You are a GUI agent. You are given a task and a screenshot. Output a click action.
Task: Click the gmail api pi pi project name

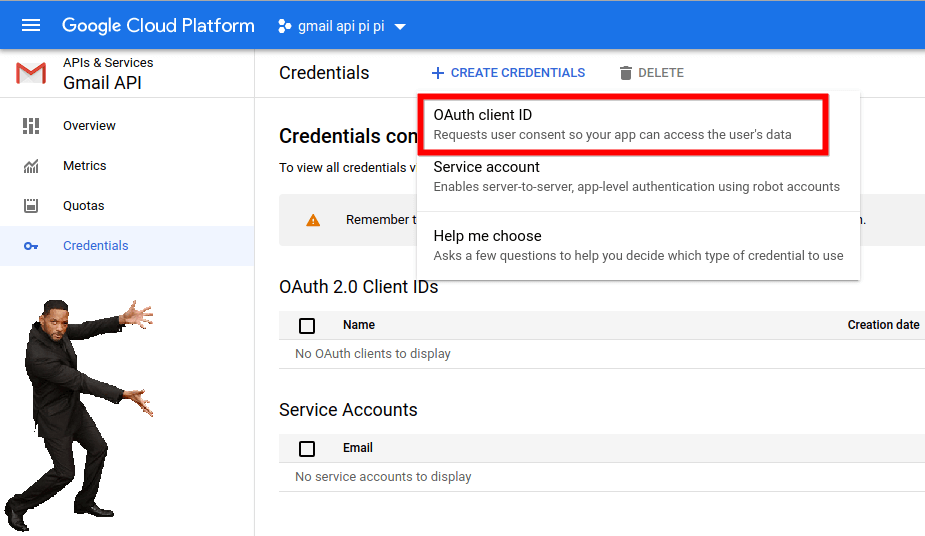(x=341, y=27)
